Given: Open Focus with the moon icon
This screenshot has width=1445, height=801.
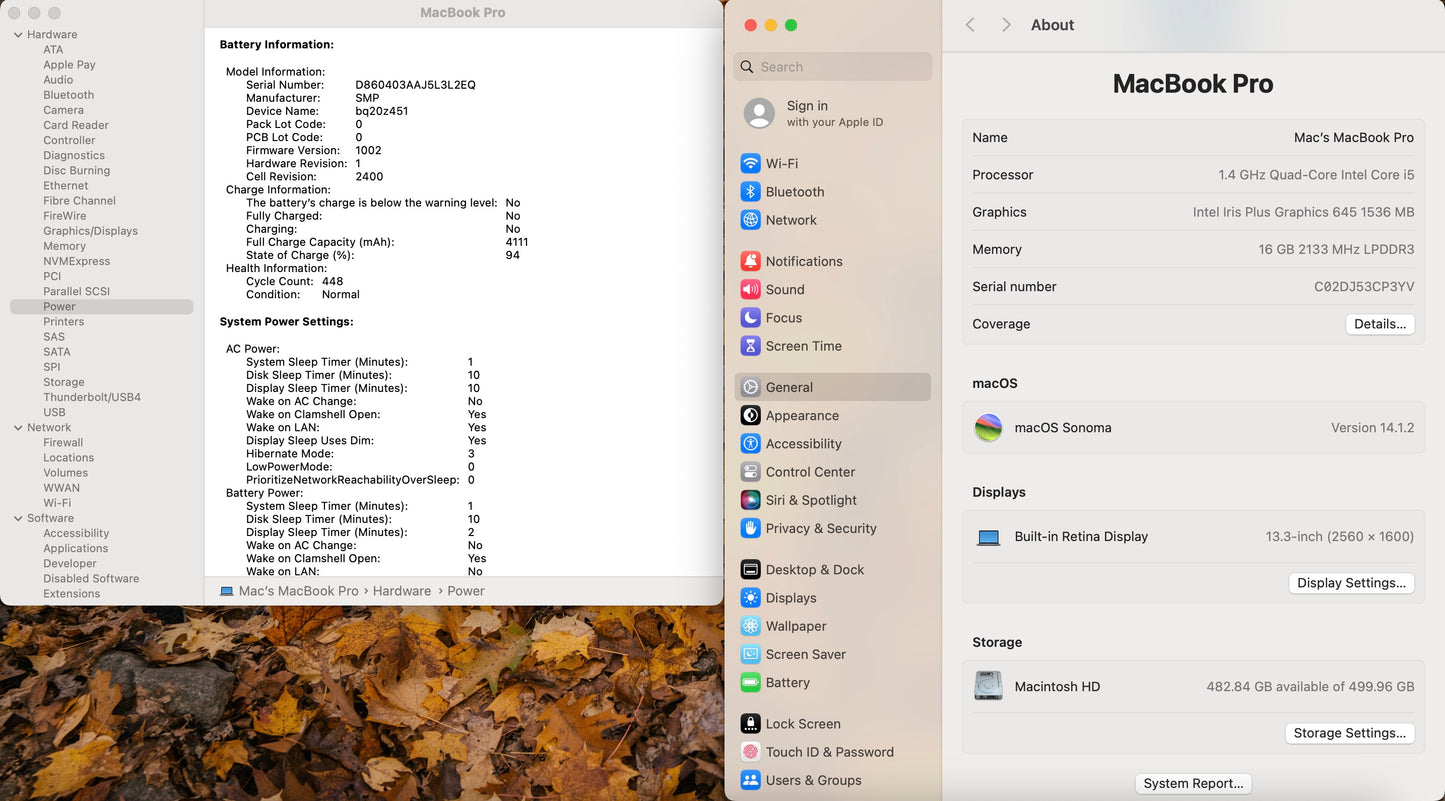Looking at the screenshot, I should [750, 318].
